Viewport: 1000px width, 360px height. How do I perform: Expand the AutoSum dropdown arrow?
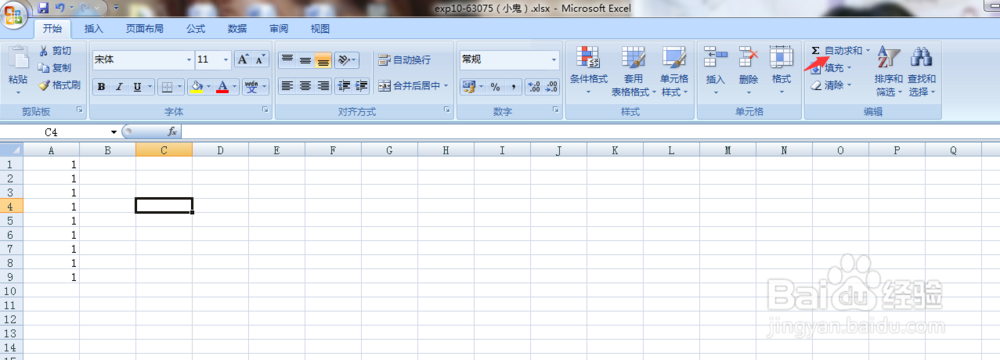click(x=867, y=50)
